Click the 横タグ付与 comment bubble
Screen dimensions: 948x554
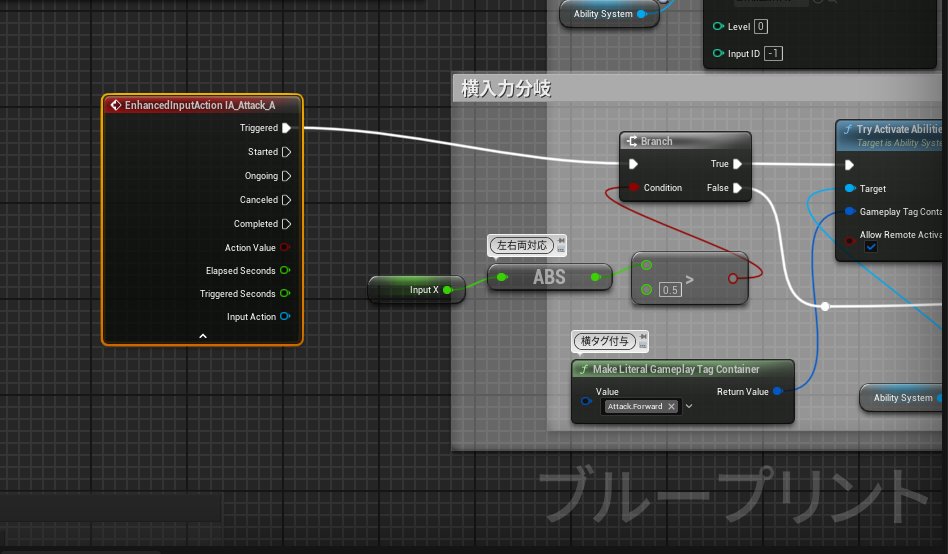coord(604,341)
